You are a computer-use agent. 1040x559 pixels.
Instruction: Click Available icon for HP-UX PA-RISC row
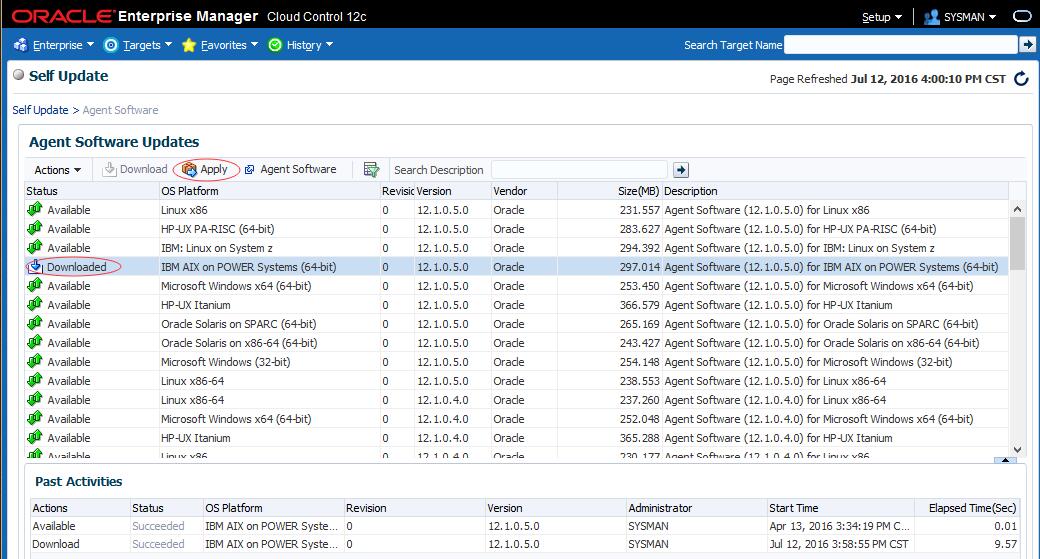tap(34, 229)
